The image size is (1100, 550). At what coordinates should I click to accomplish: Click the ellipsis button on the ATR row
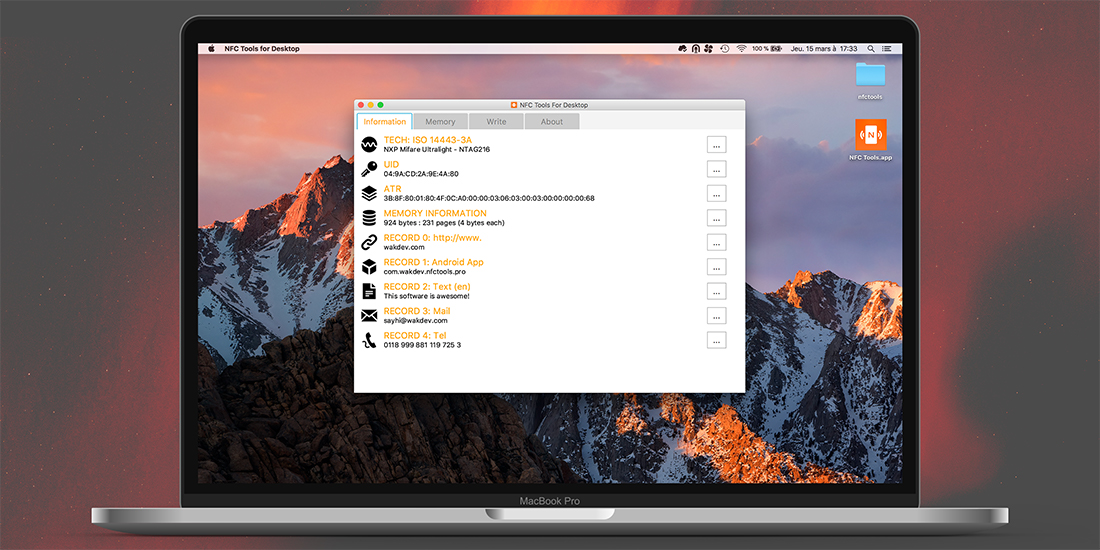tap(716, 194)
